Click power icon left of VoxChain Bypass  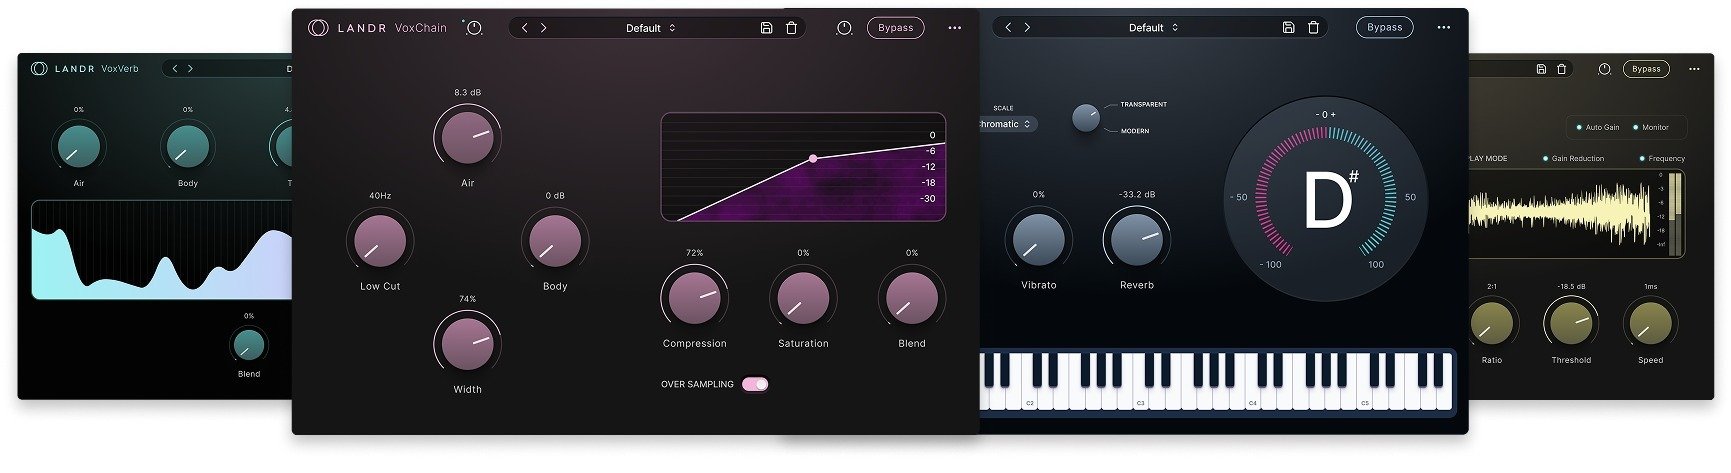(x=844, y=28)
